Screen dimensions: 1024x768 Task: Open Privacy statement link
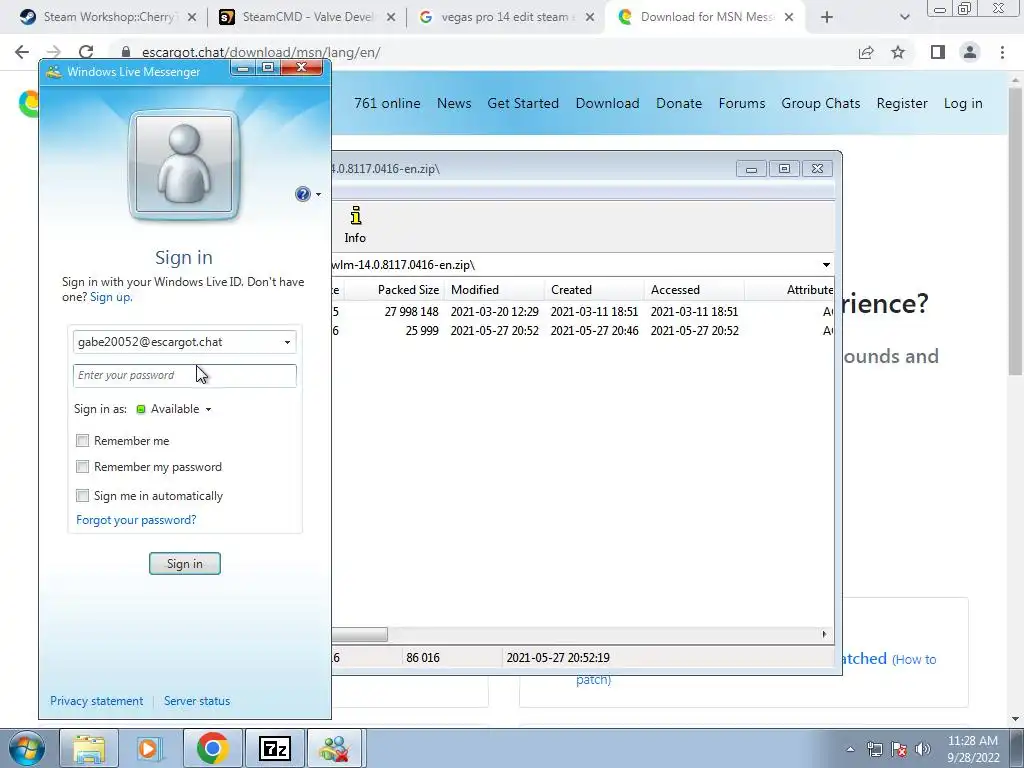click(97, 701)
